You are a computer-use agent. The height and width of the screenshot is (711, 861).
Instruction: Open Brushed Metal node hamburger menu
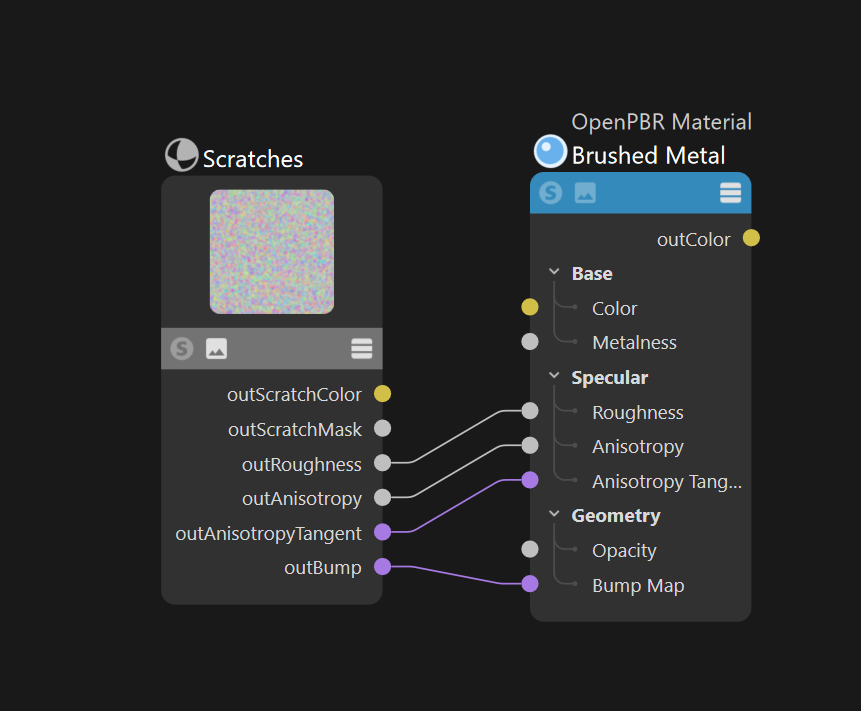point(730,193)
